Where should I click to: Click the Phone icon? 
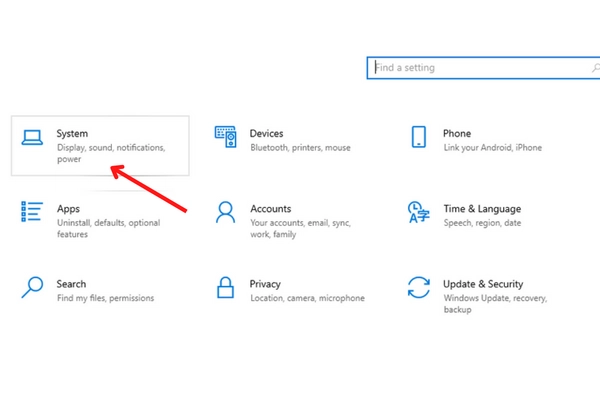(419, 137)
